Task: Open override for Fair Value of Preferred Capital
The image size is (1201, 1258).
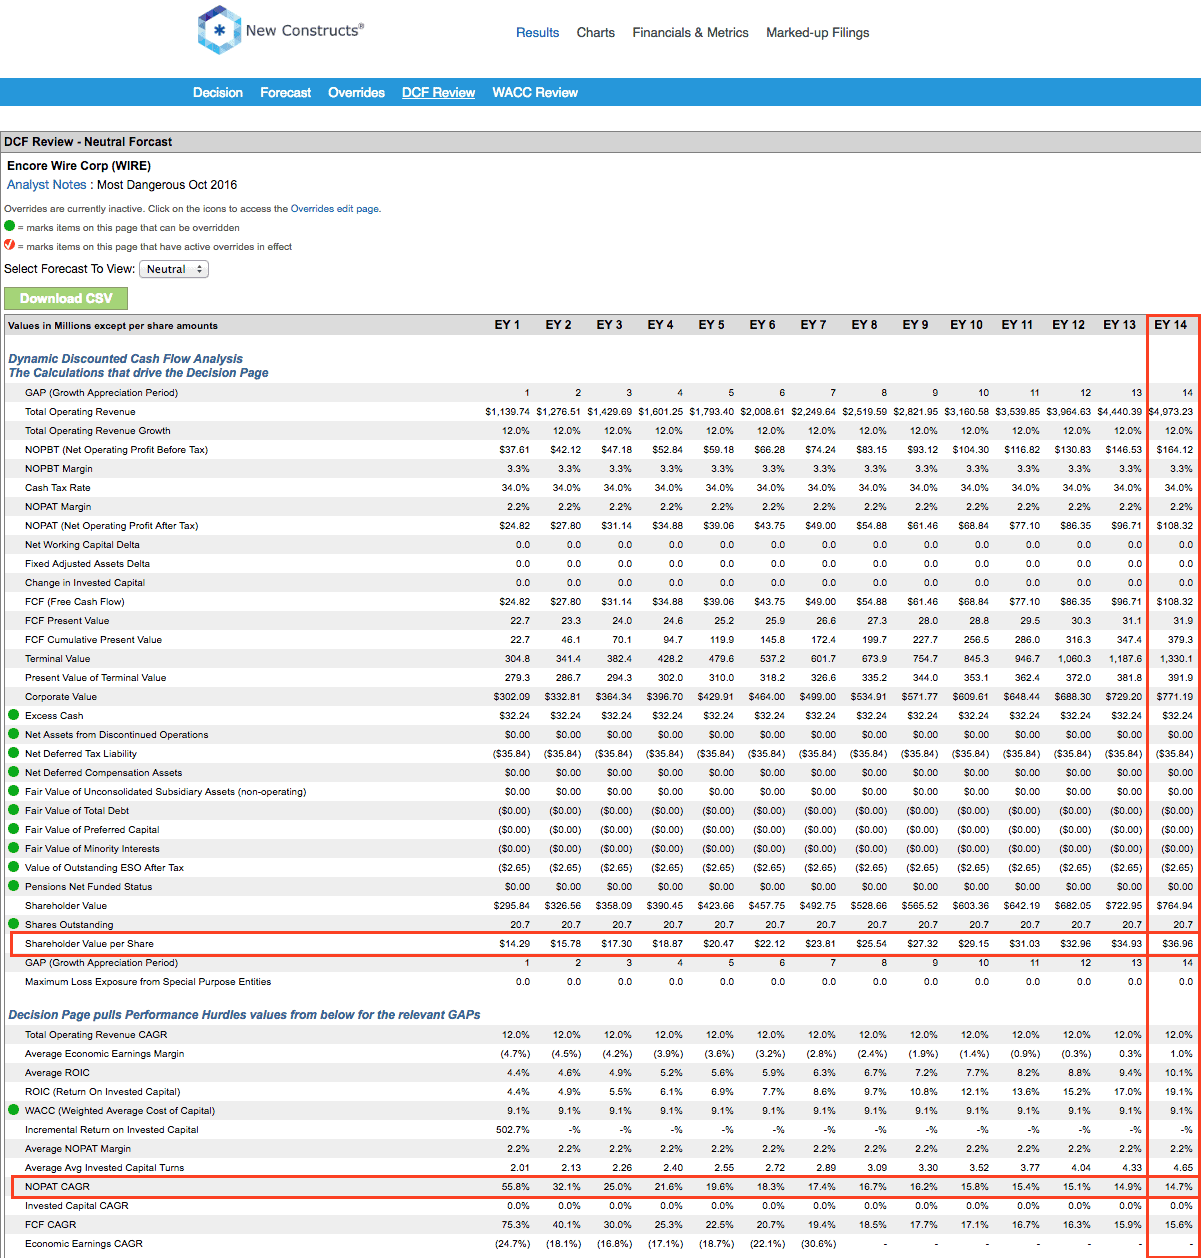Action: point(13,829)
